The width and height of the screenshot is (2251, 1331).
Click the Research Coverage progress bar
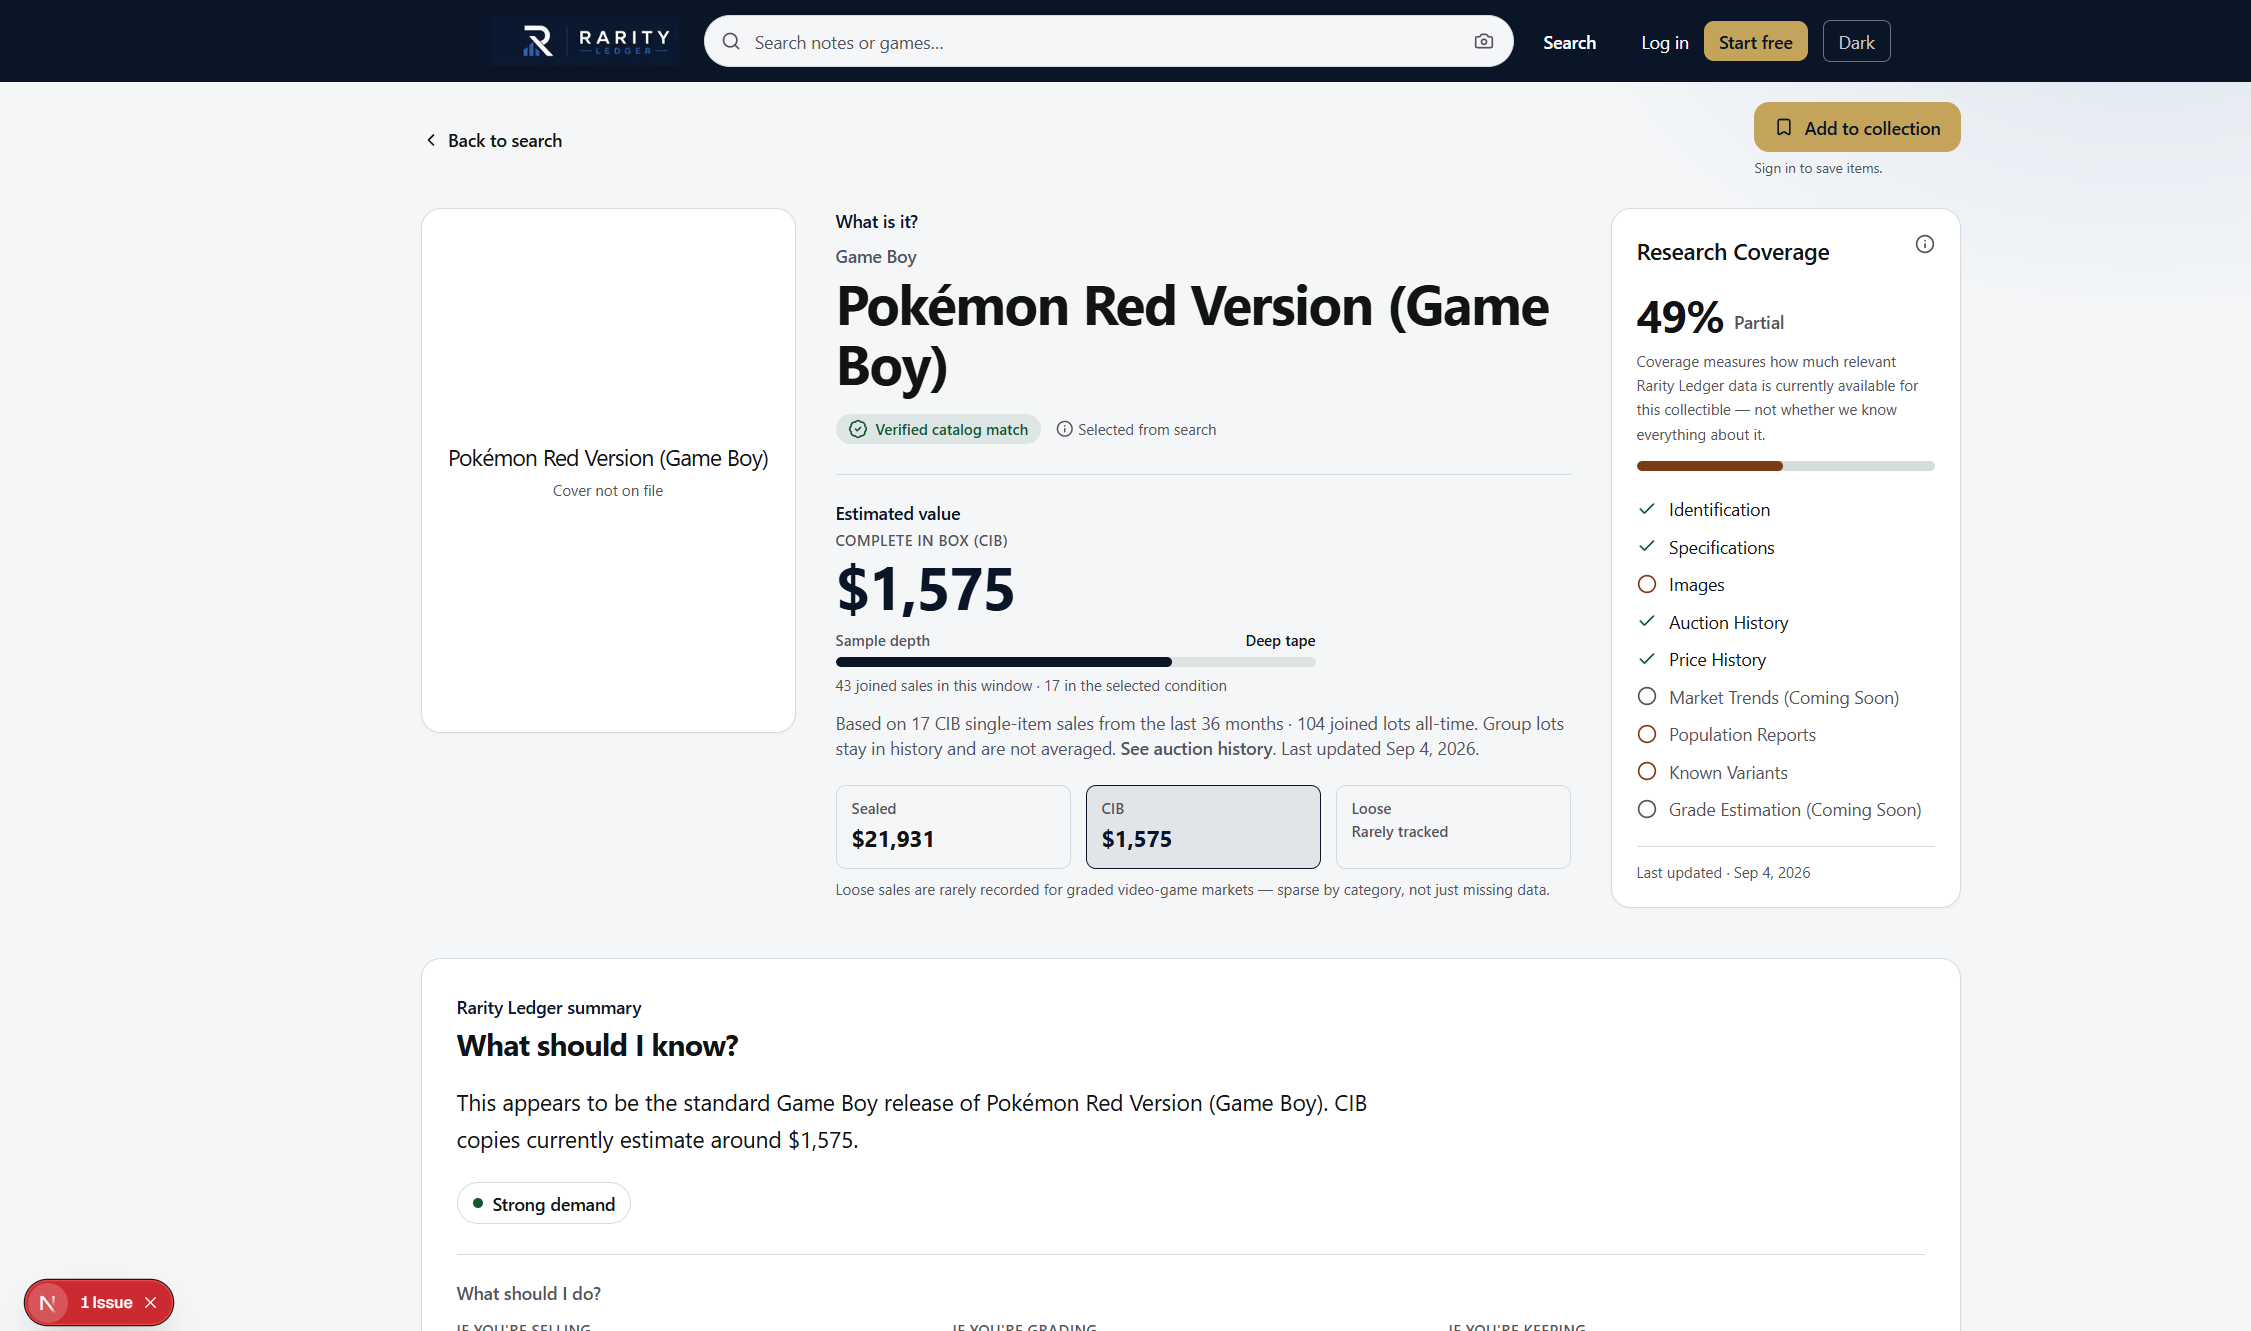[1785, 466]
